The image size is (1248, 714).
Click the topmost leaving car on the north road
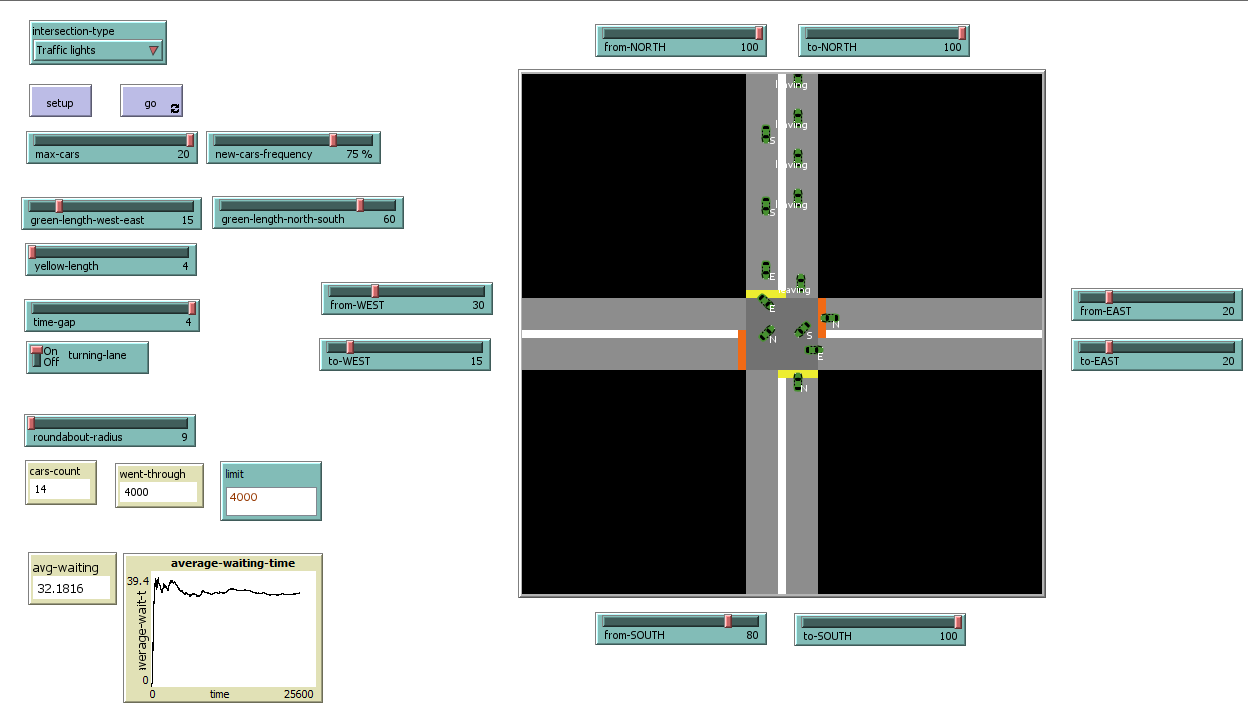click(798, 80)
